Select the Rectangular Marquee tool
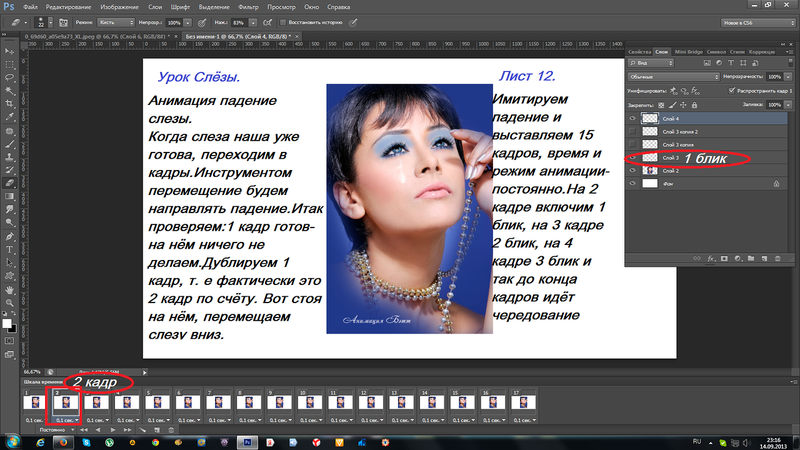 click(x=9, y=65)
